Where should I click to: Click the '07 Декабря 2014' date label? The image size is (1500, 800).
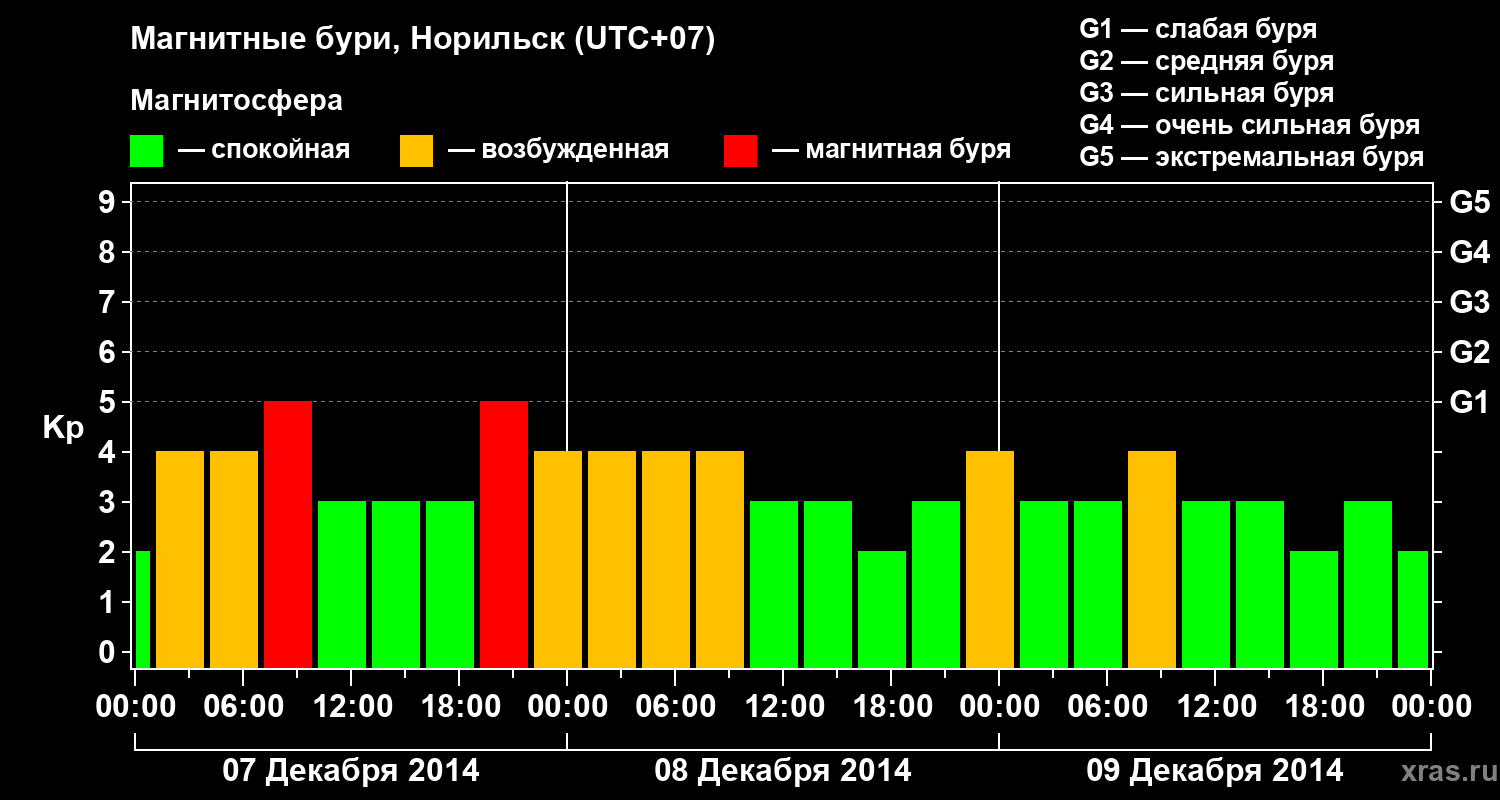tap(350, 771)
